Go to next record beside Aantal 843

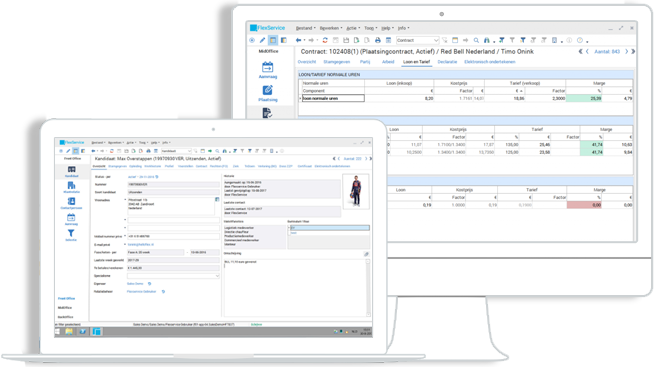click(x=626, y=51)
